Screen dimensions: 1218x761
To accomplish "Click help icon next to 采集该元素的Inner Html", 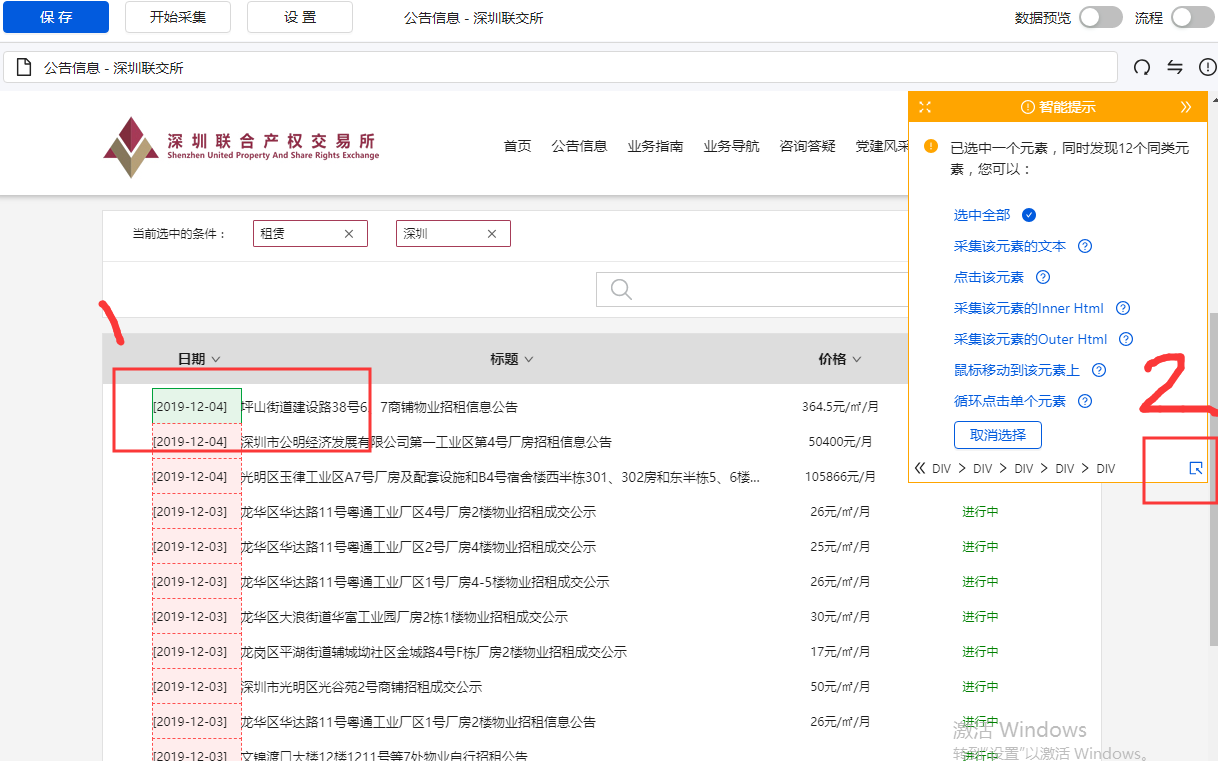I will click(1123, 308).
